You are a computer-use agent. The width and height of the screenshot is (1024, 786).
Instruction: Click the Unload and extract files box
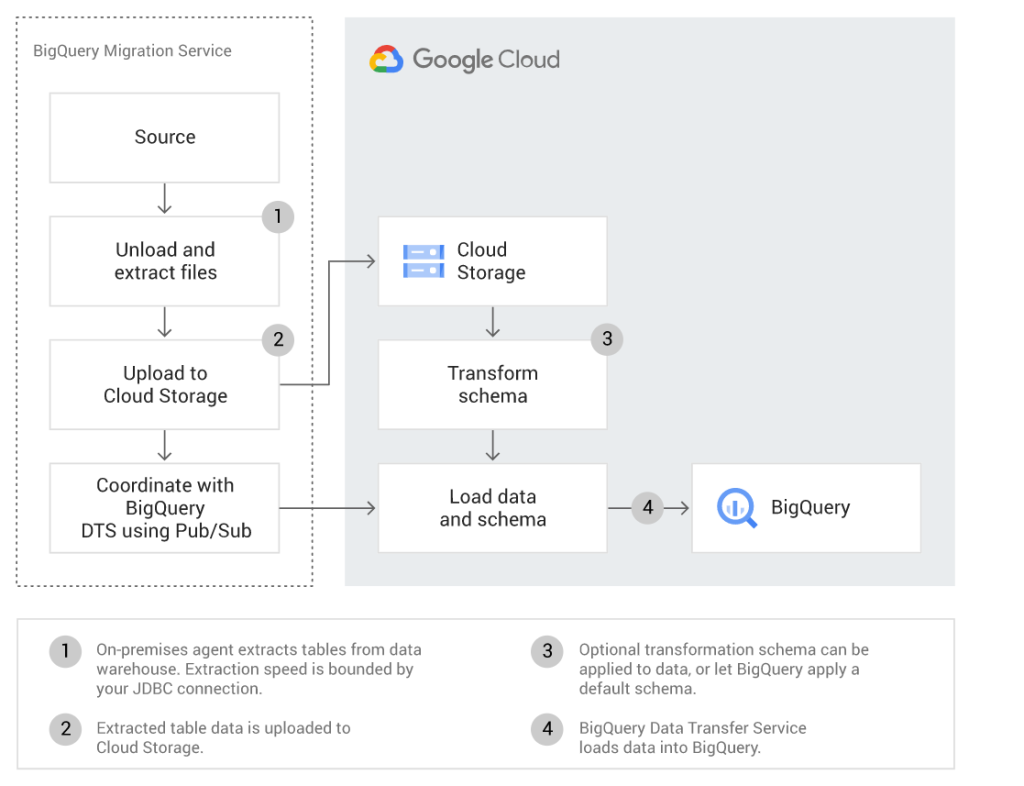click(x=164, y=261)
